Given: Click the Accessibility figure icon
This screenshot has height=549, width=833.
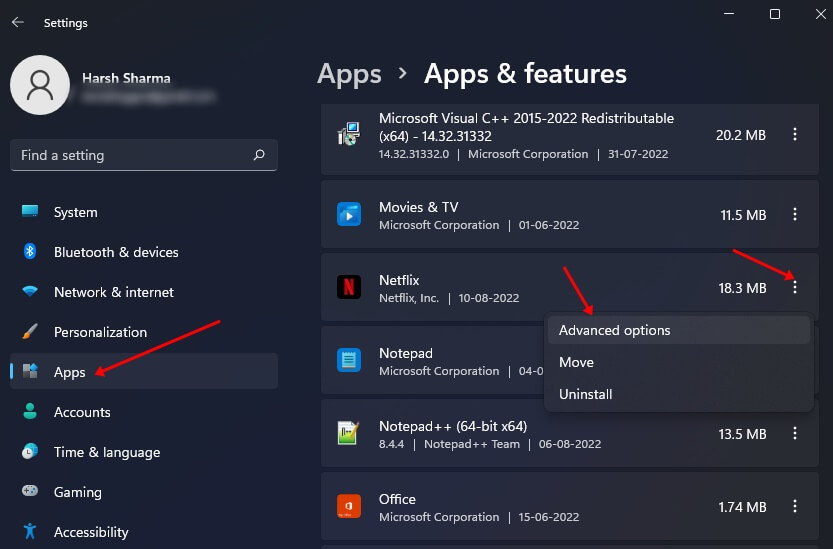Looking at the screenshot, I should pos(30,531).
